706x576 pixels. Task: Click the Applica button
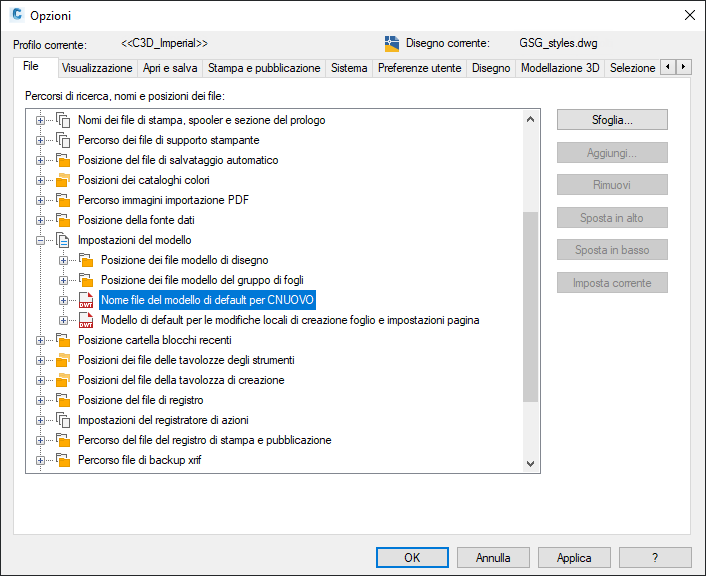[574, 558]
